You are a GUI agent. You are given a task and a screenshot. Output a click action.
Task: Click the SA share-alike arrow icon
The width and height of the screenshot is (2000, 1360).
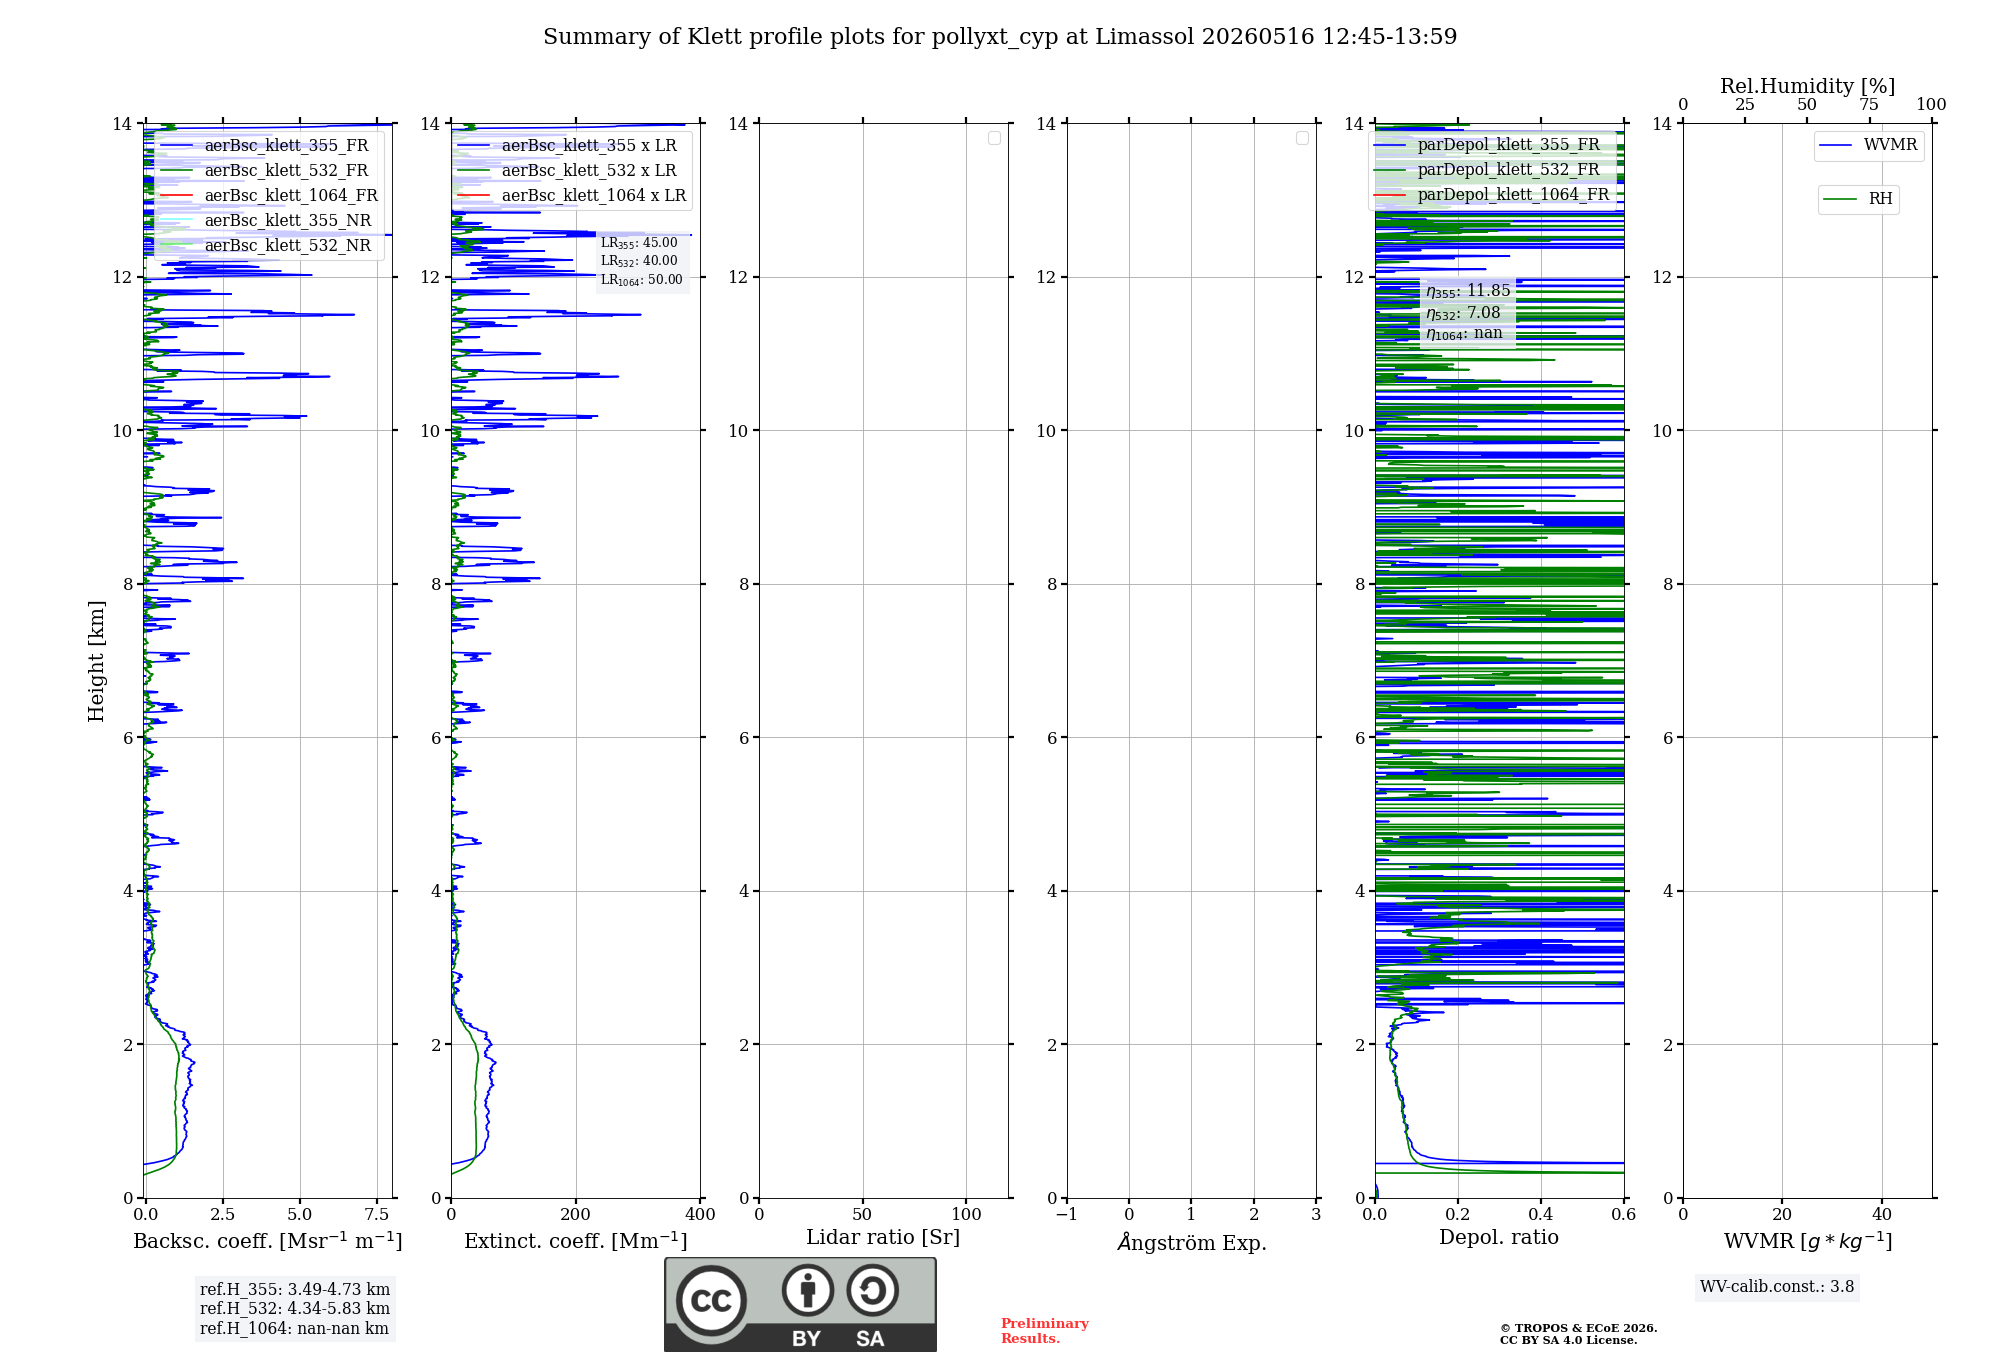(872, 1290)
